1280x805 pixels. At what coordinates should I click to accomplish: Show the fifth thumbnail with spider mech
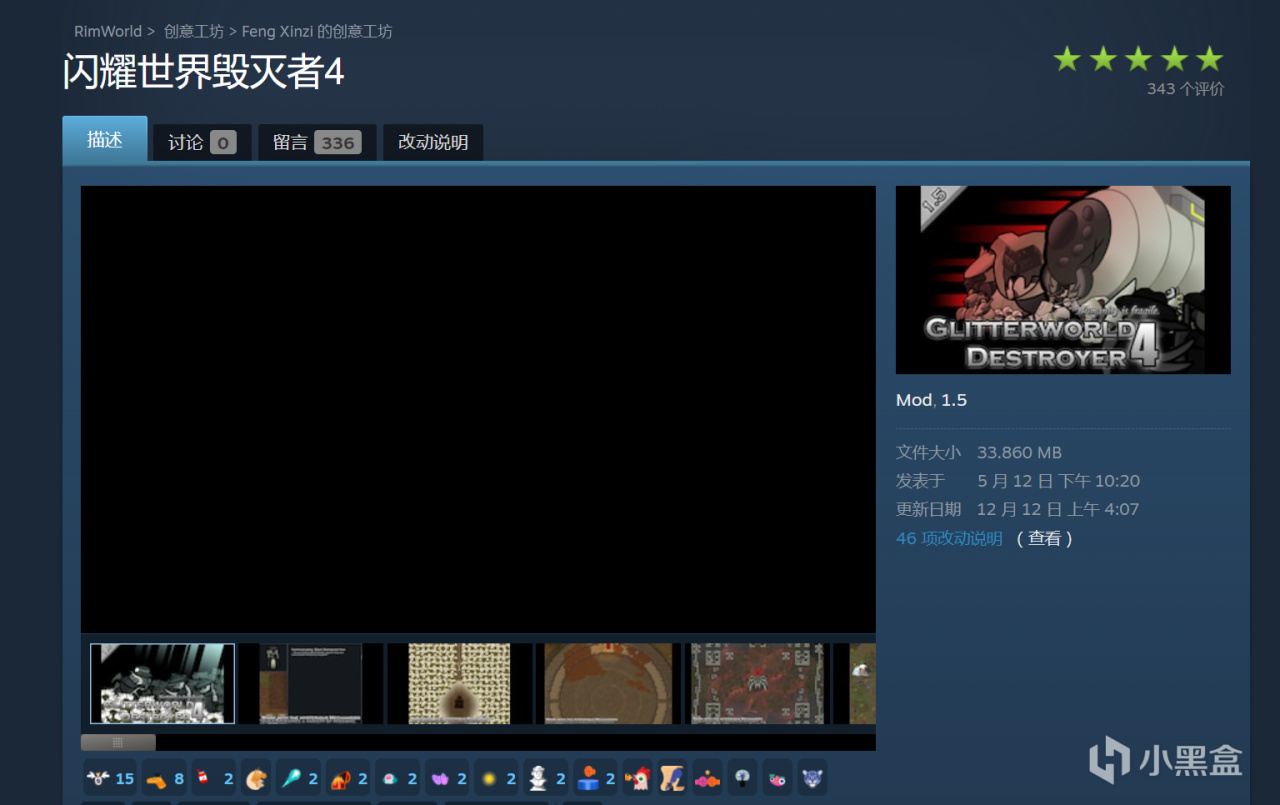[757, 683]
